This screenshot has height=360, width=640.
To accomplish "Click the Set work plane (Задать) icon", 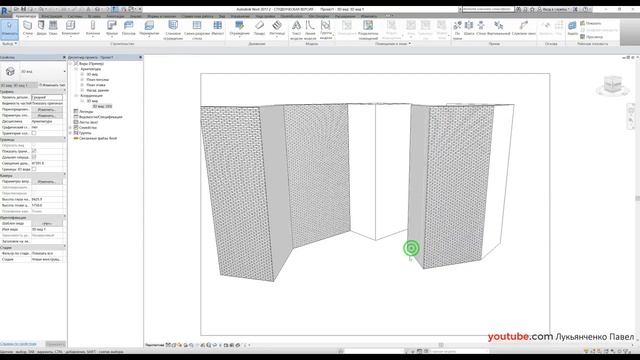I will [572, 28].
